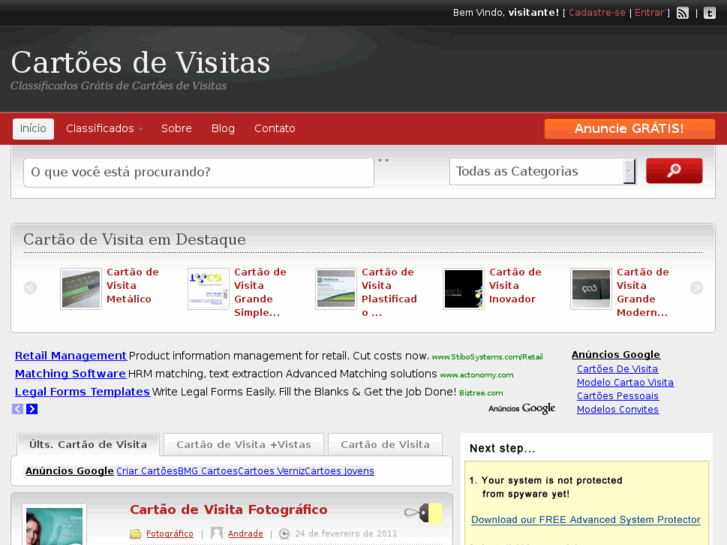Click the Matching Software ad link
Image resolution: width=727 pixels, height=545 pixels.
pos(70,374)
